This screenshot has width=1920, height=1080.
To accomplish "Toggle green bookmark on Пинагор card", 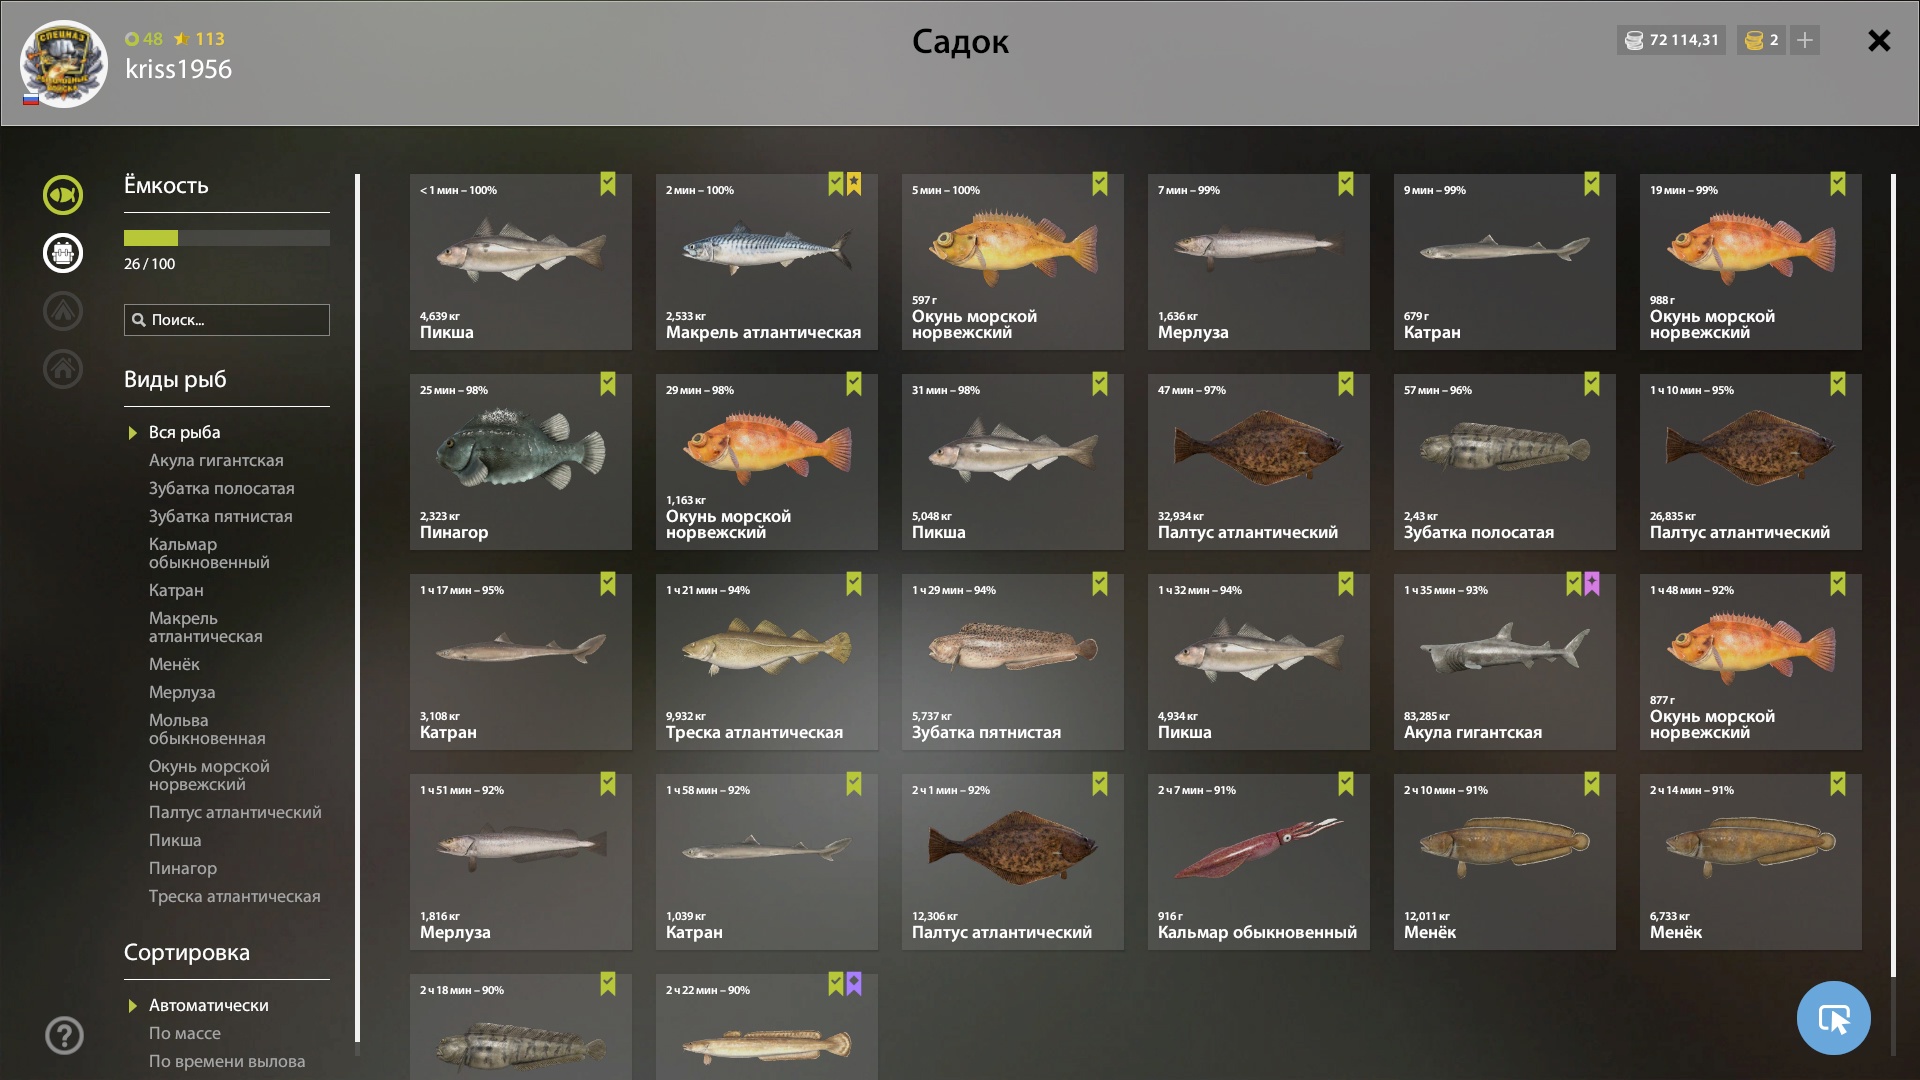I will pos(608,384).
